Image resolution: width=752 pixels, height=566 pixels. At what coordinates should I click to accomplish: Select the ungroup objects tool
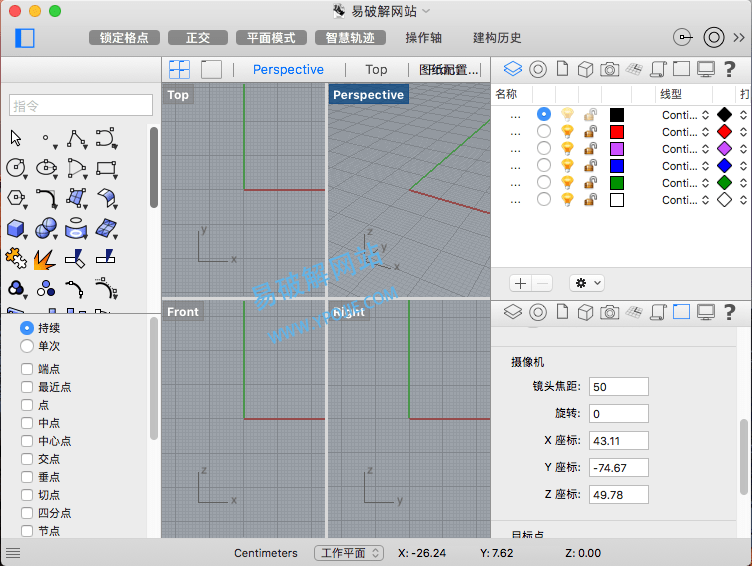[46, 288]
